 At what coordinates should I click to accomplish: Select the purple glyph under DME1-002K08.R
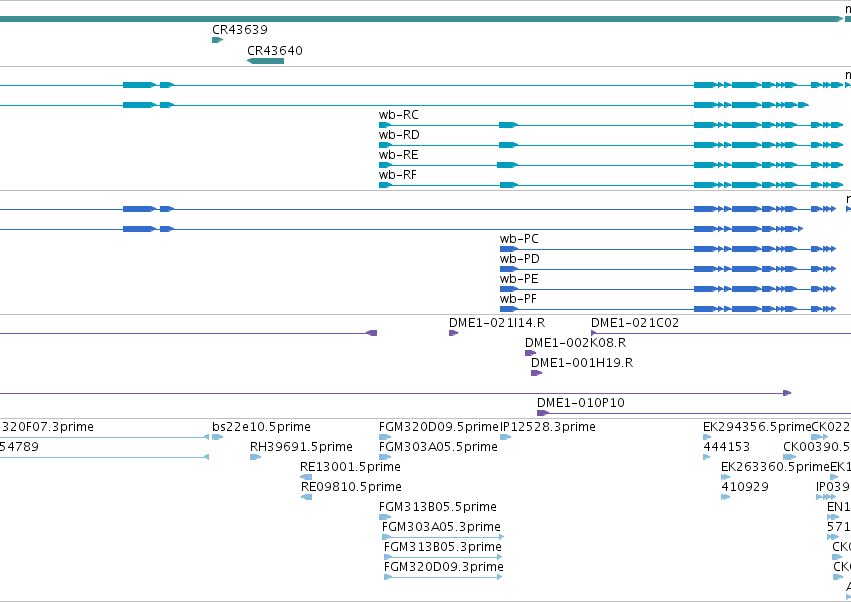530,353
